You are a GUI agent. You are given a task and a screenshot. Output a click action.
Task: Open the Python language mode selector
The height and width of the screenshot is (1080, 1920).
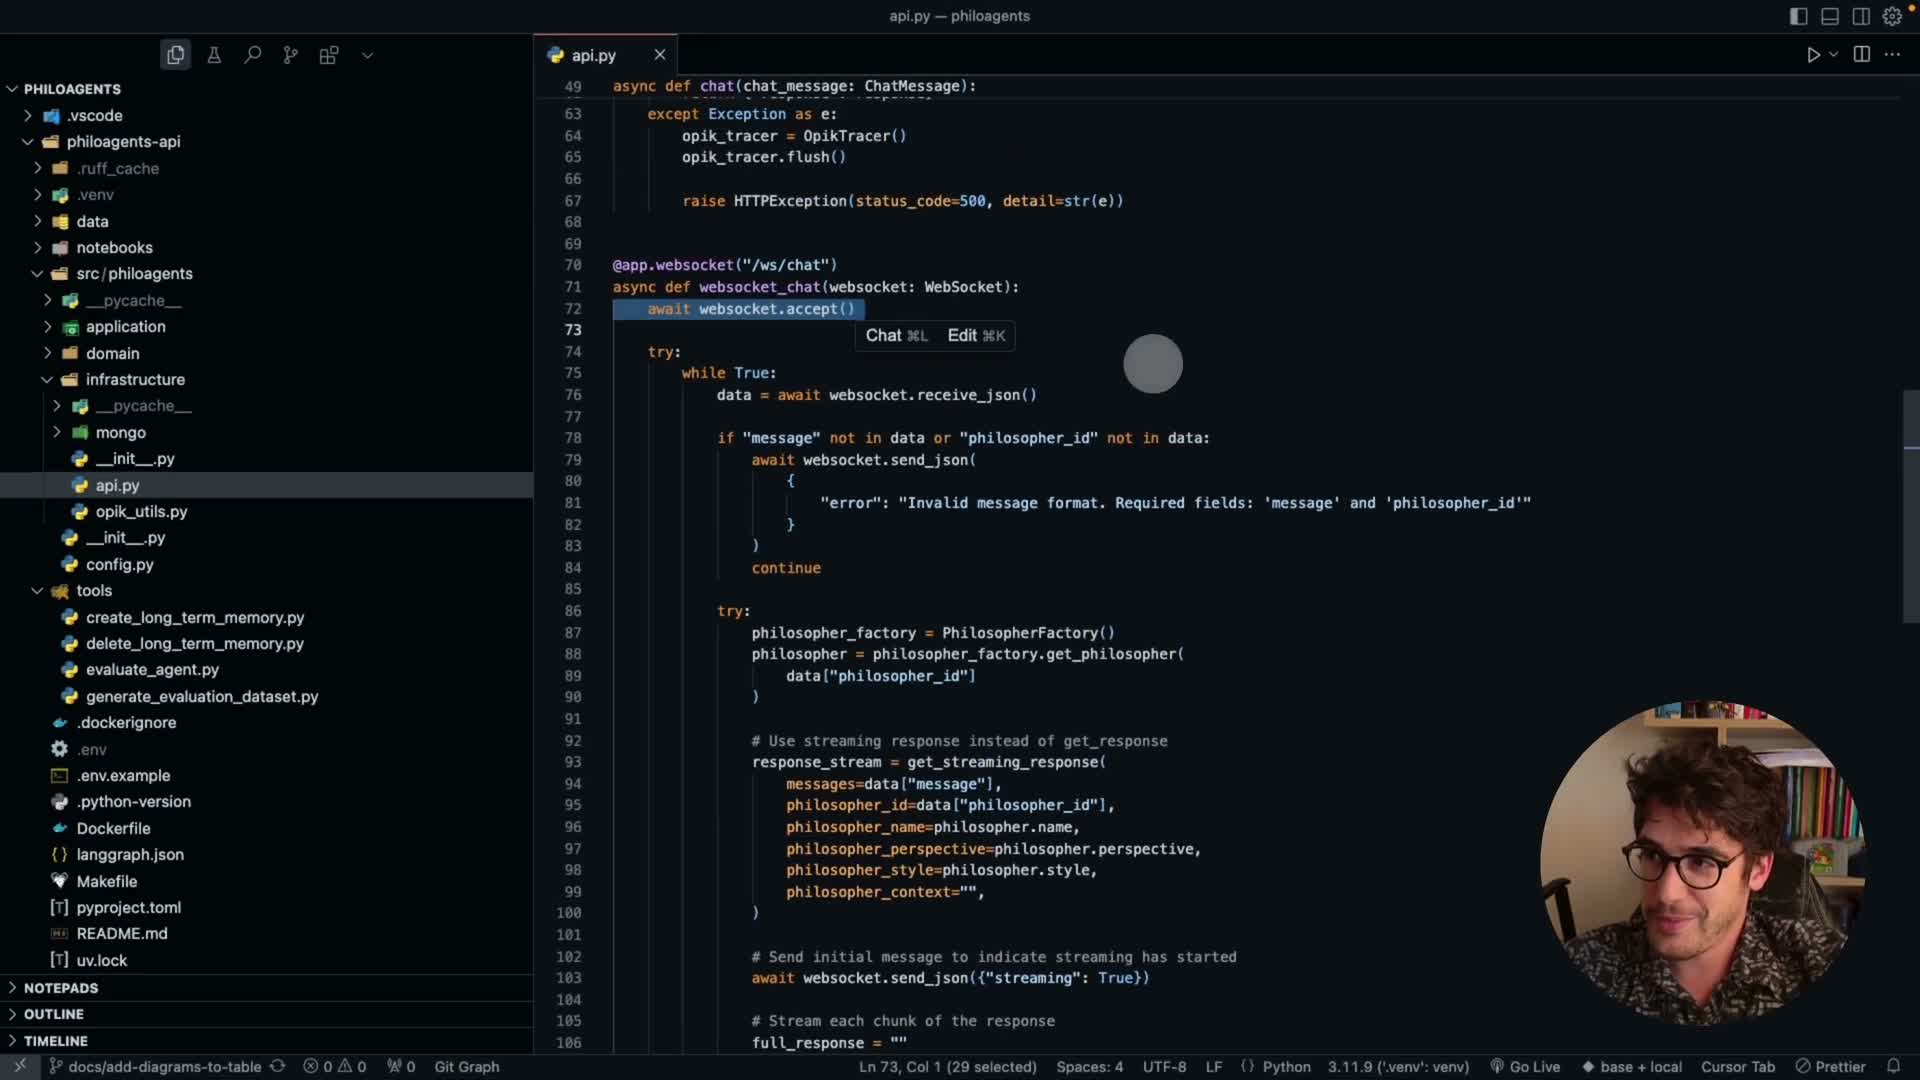tap(1285, 1067)
